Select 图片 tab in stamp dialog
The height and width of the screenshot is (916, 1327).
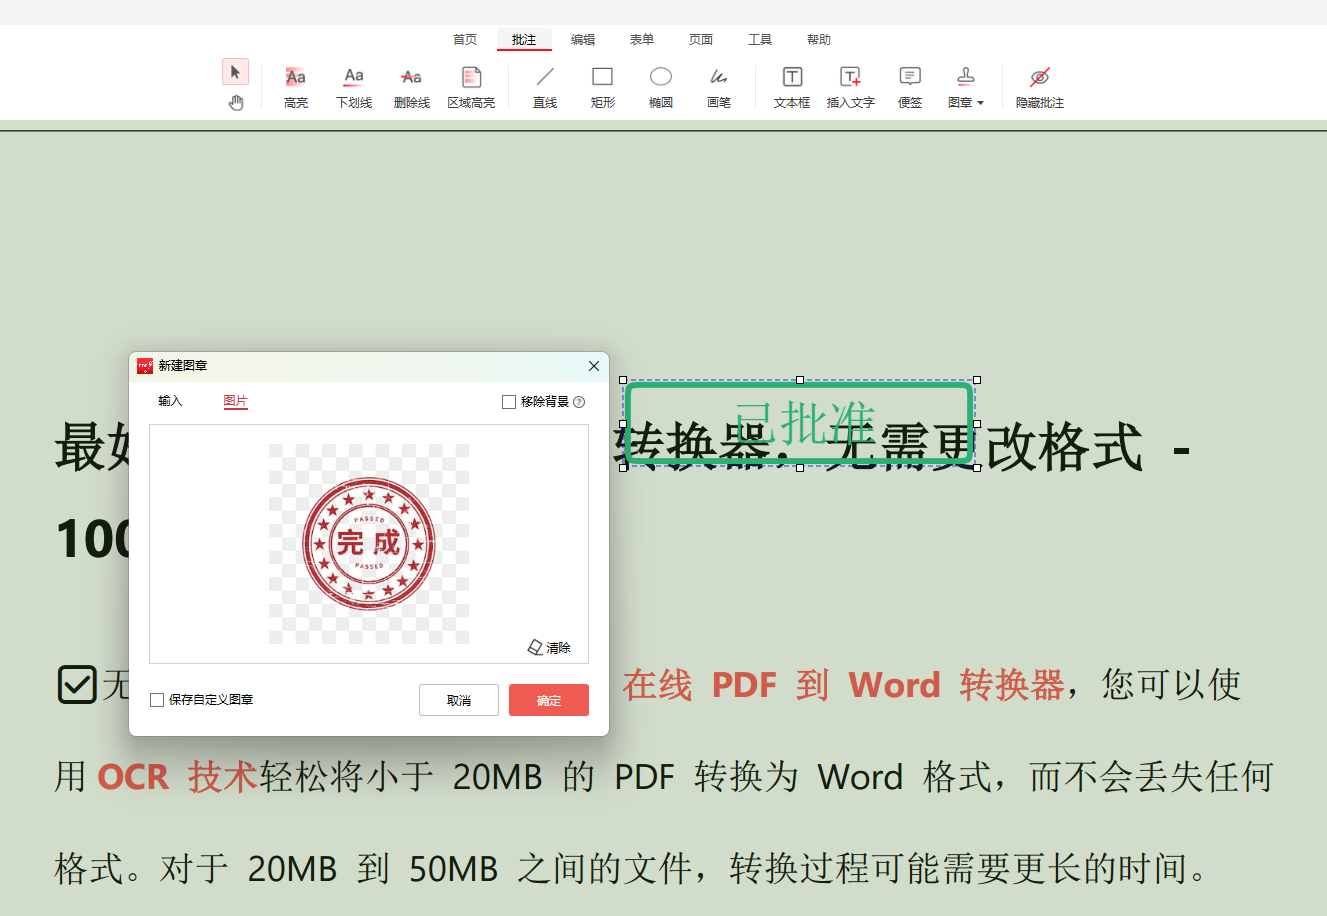235,401
